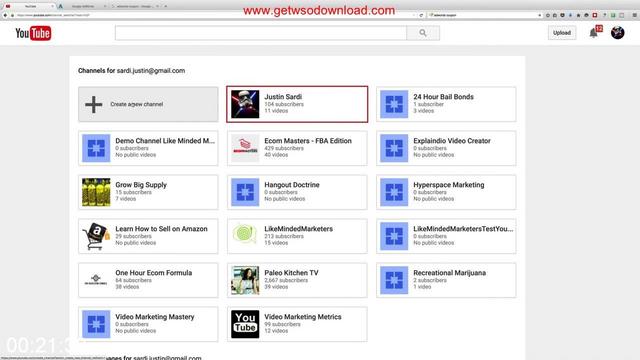Switch to the second browser tab

pos(83,6)
